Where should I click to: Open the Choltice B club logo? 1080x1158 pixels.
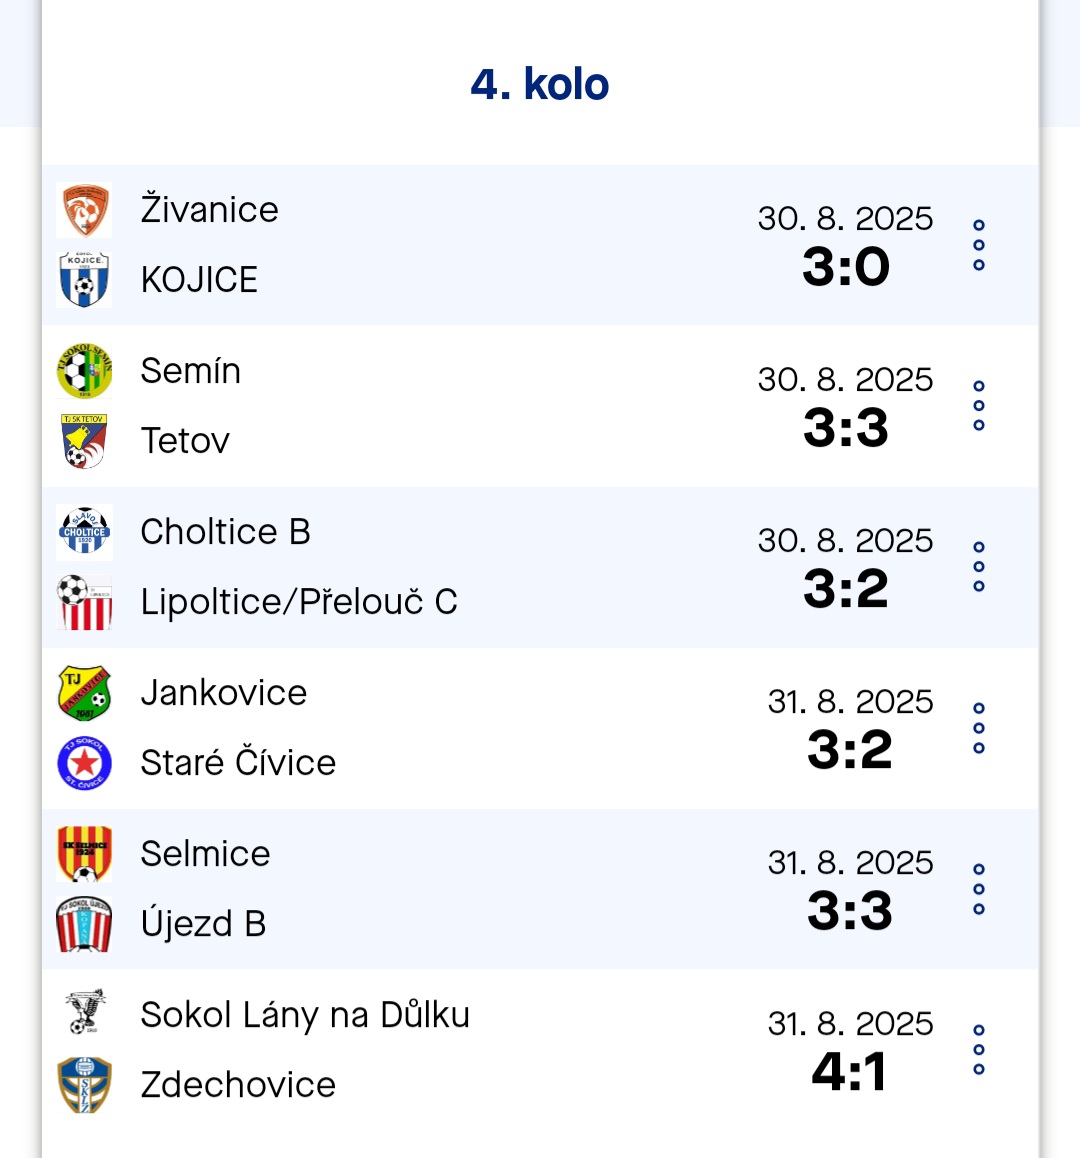[84, 532]
